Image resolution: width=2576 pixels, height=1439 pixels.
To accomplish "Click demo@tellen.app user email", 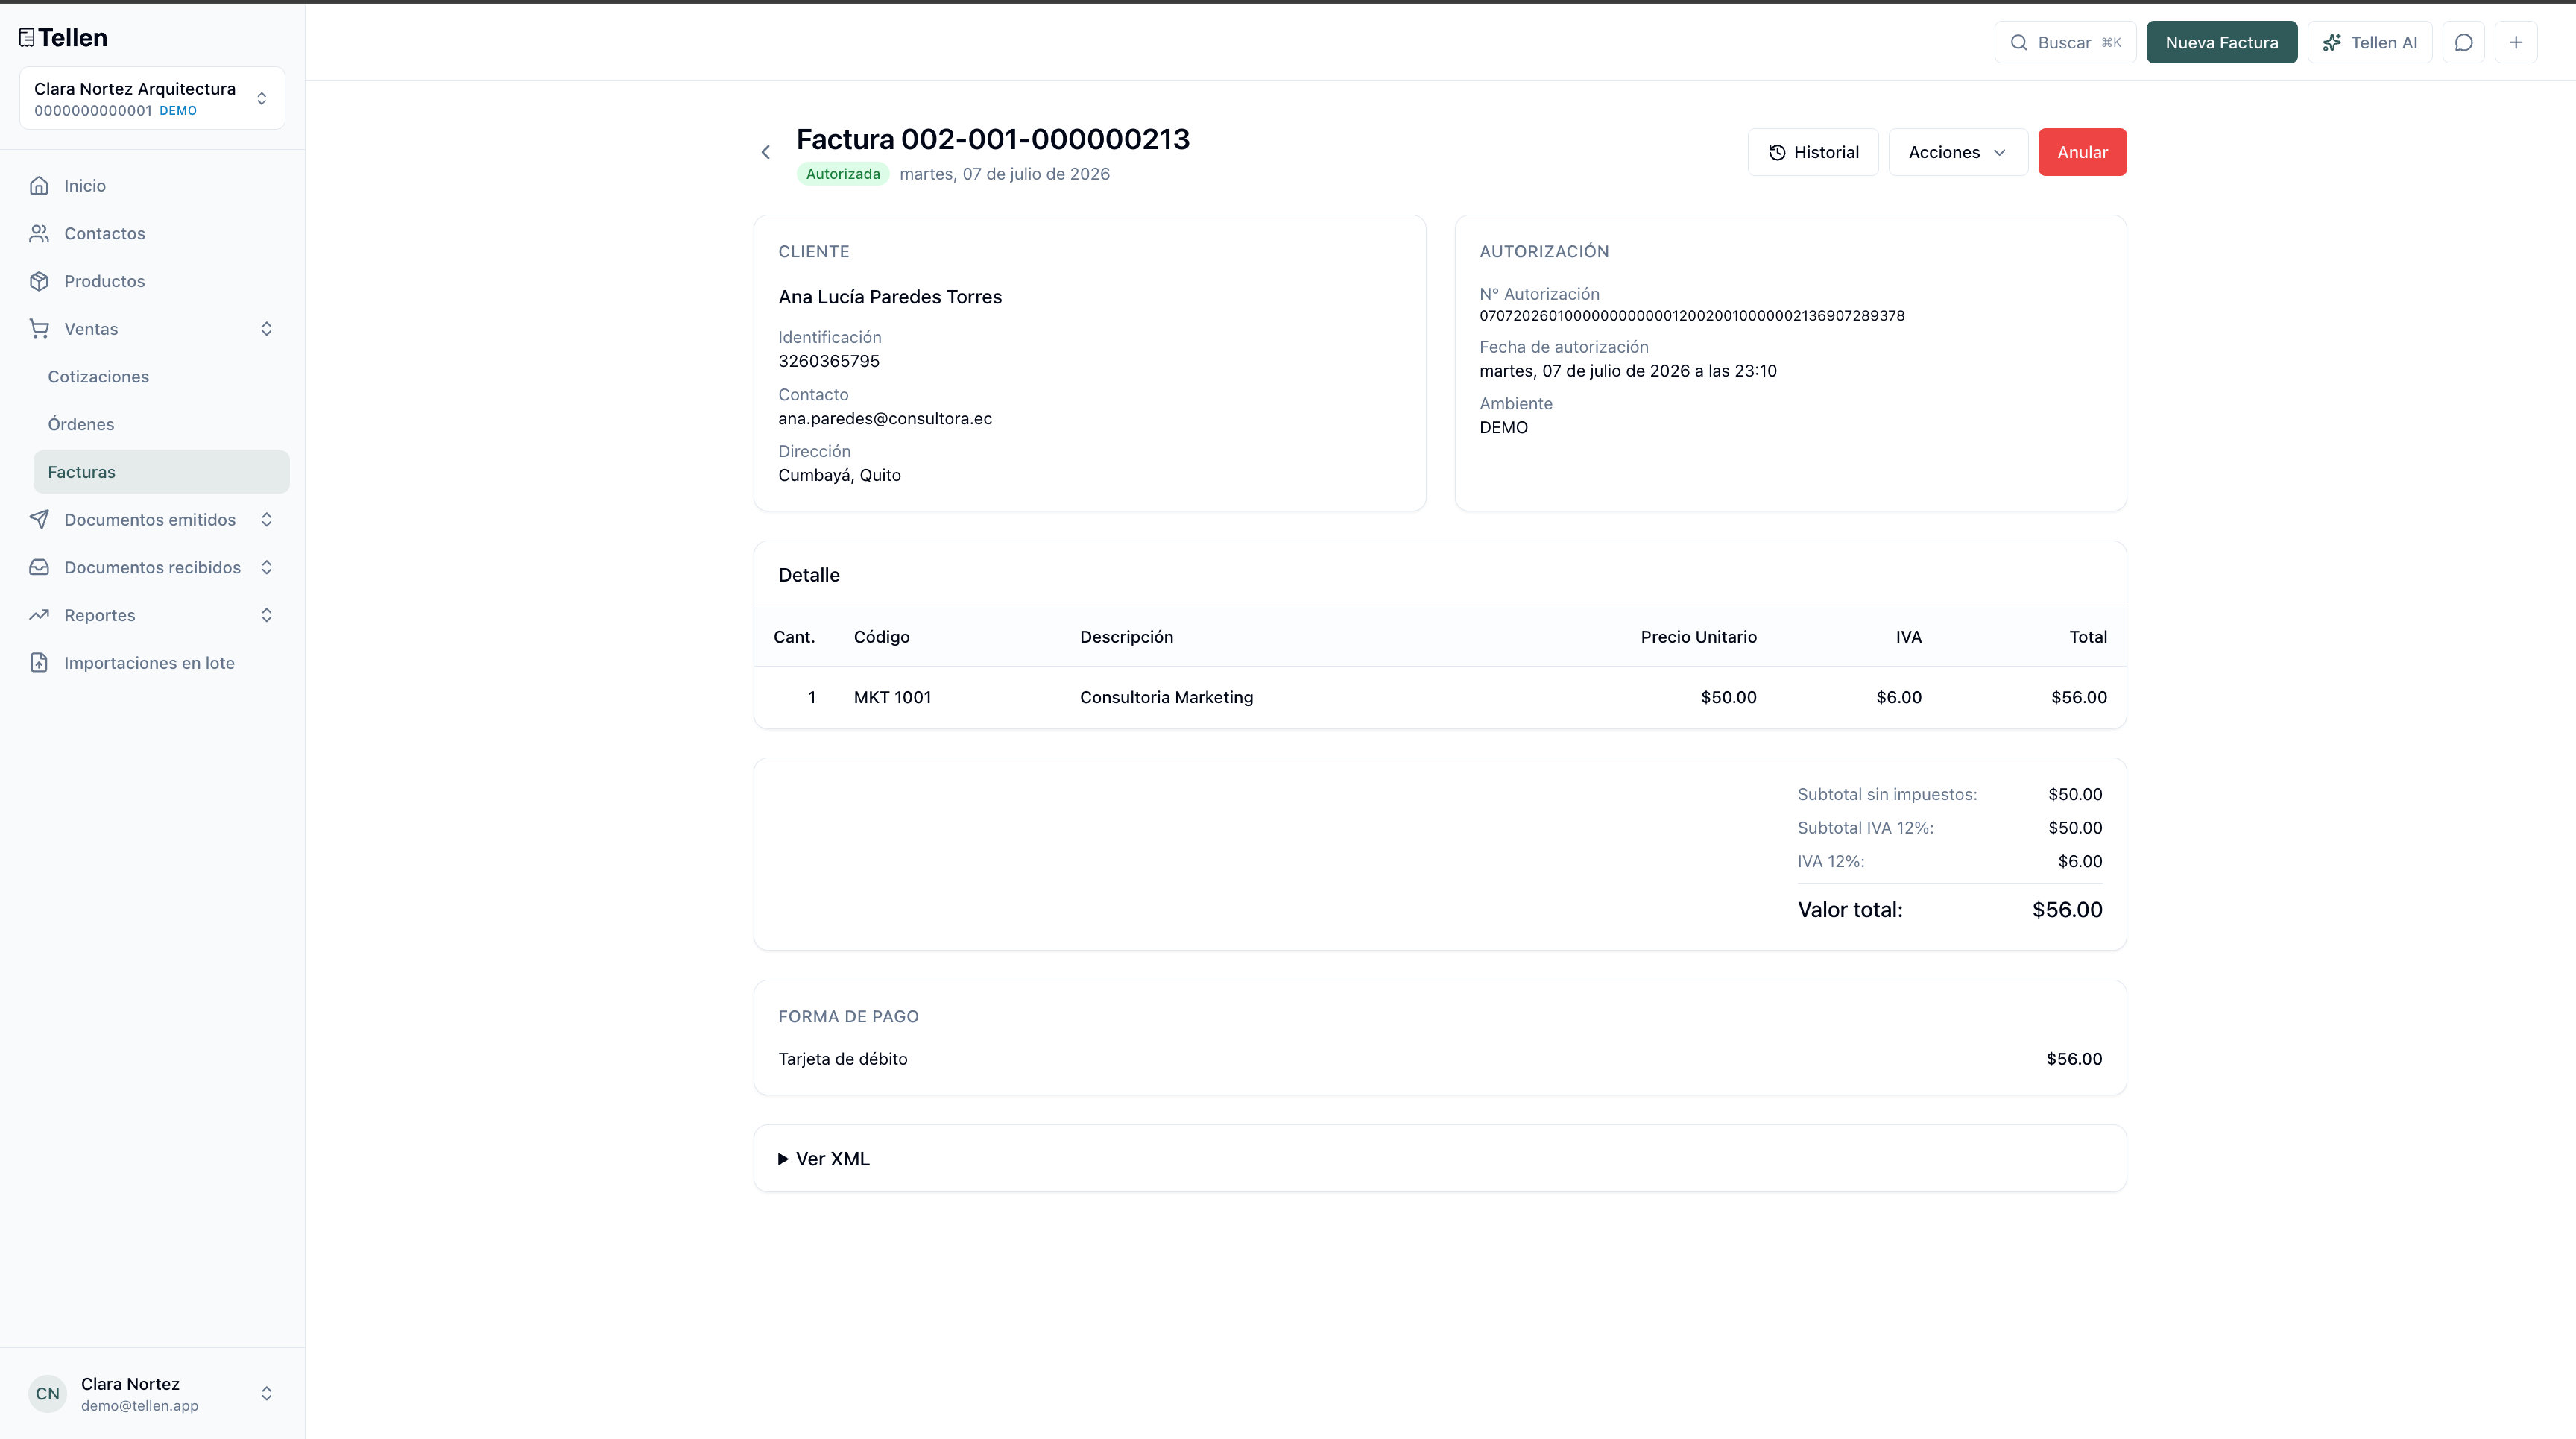I will tap(140, 1406).
